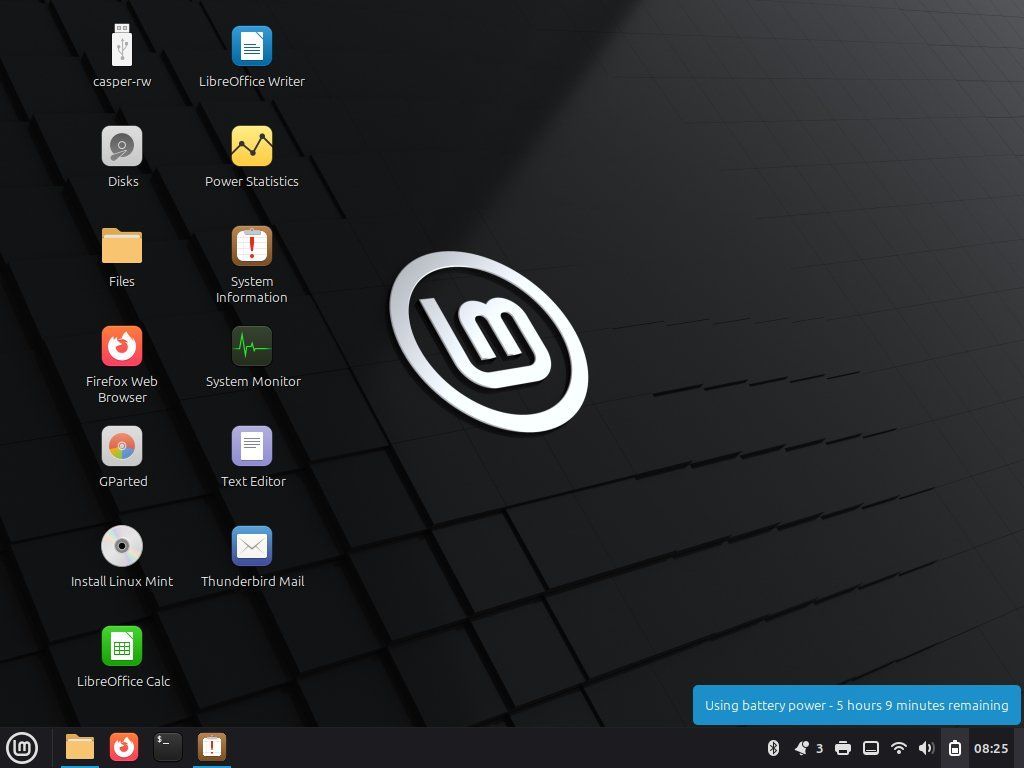Select the System Monitor desktop icon
The height and width of the screenshot is (768, 1024).
click(251, 345)
